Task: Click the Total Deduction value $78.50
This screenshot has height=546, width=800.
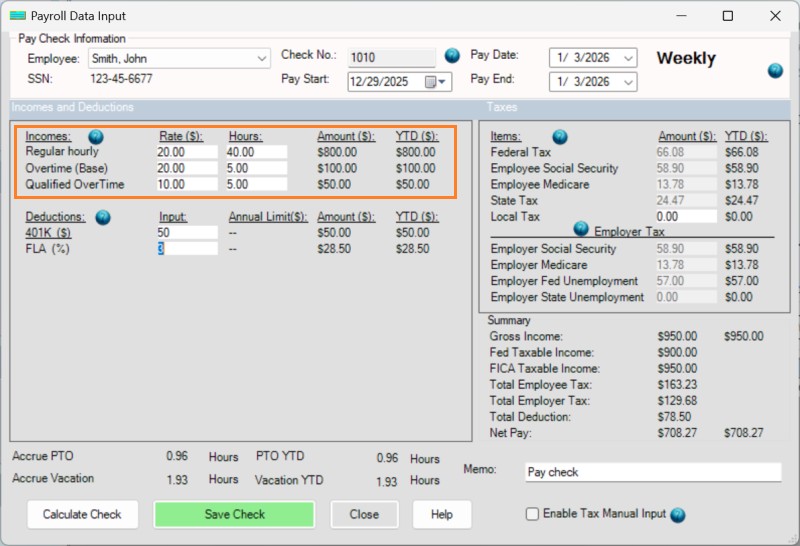Action: (x=674, y=417)
